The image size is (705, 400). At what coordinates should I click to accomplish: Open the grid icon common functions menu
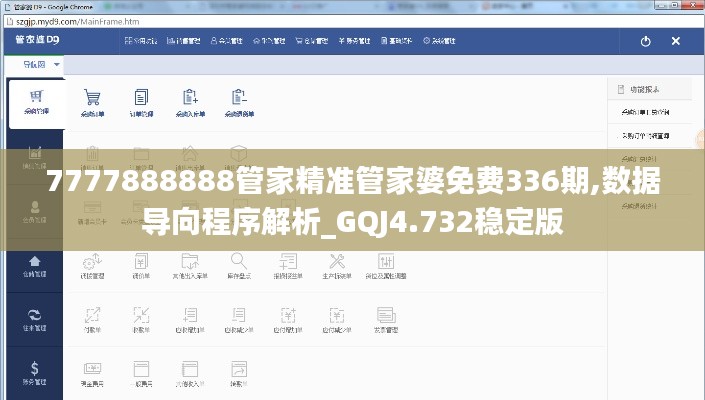tap(141, 41)
